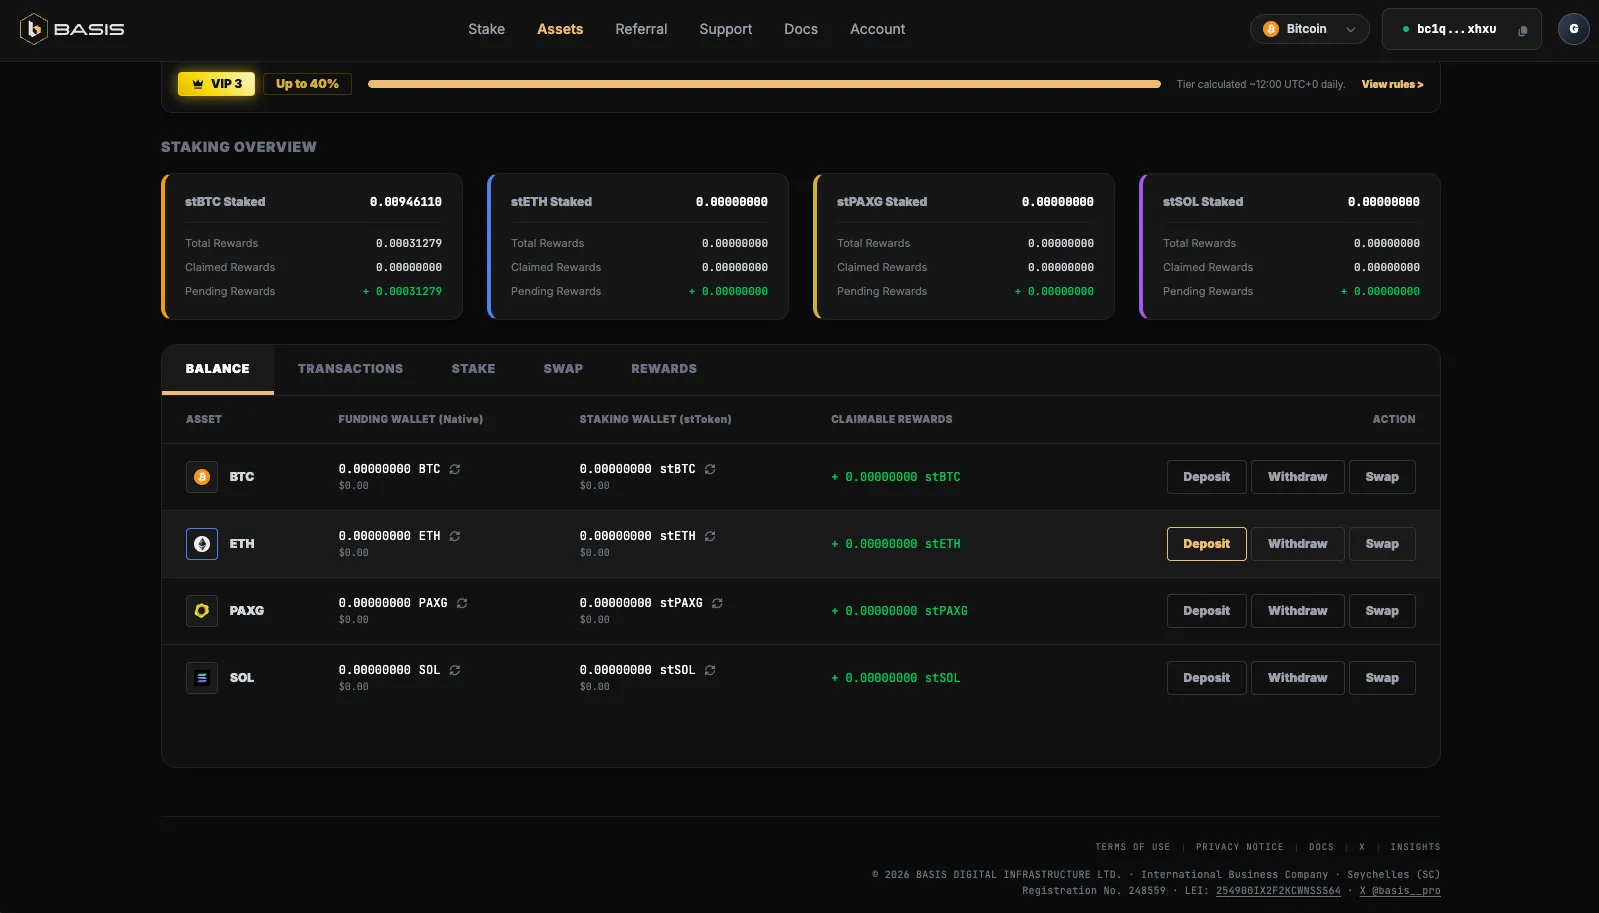Refresh BTC funding wallet balance
The height and width of the screenshot is (913, 1599).
455,469
